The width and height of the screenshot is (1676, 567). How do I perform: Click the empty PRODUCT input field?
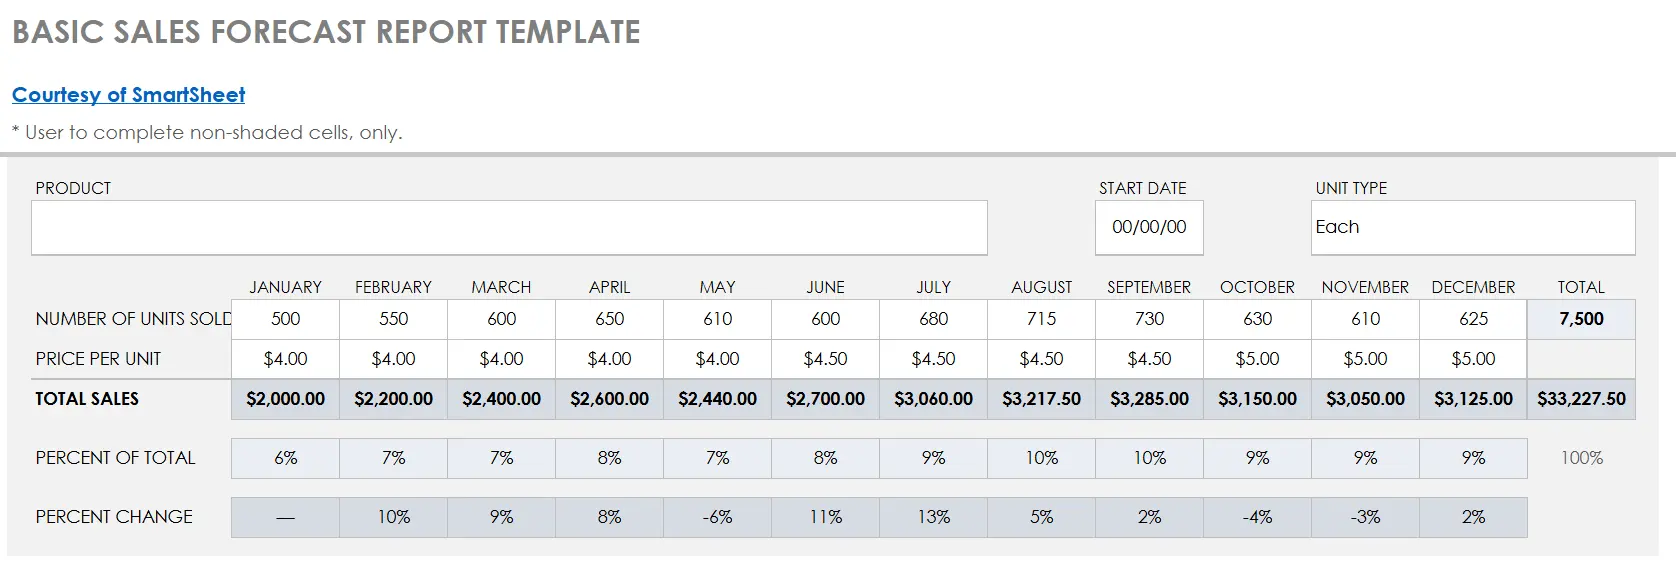(509, 228)
